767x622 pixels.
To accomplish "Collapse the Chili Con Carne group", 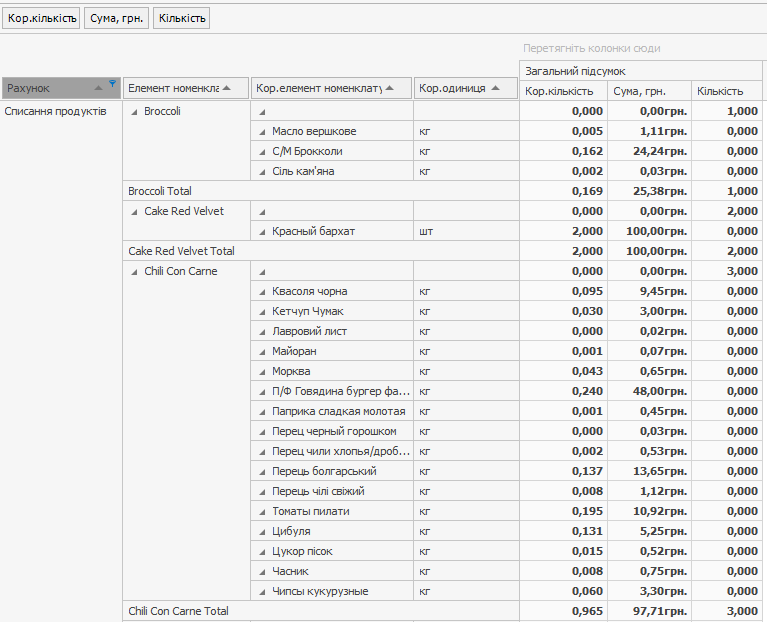I will click(134, 272).
